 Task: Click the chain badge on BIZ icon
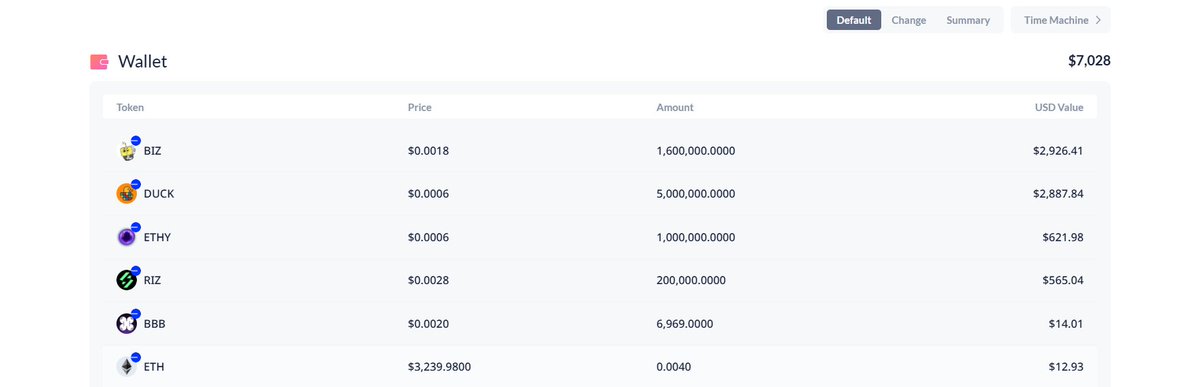click(135, 141)
